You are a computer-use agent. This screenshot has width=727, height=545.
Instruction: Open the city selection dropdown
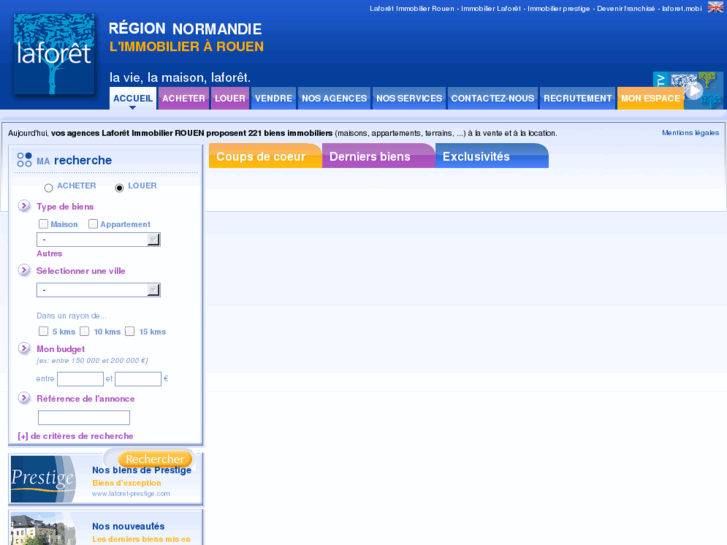point(98,290)
